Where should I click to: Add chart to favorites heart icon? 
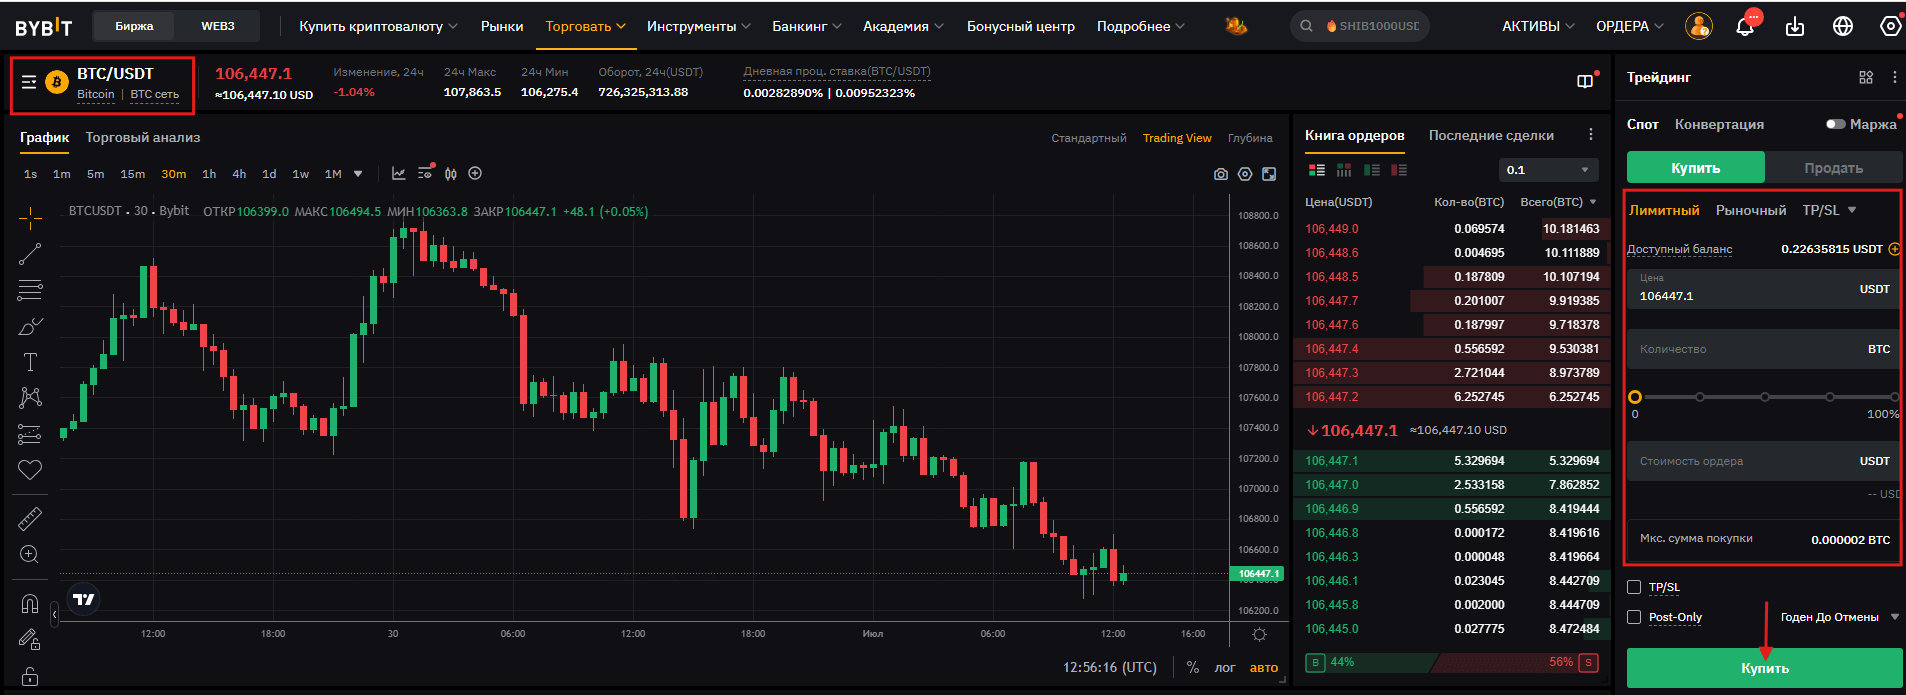click(x=30, y=470)
